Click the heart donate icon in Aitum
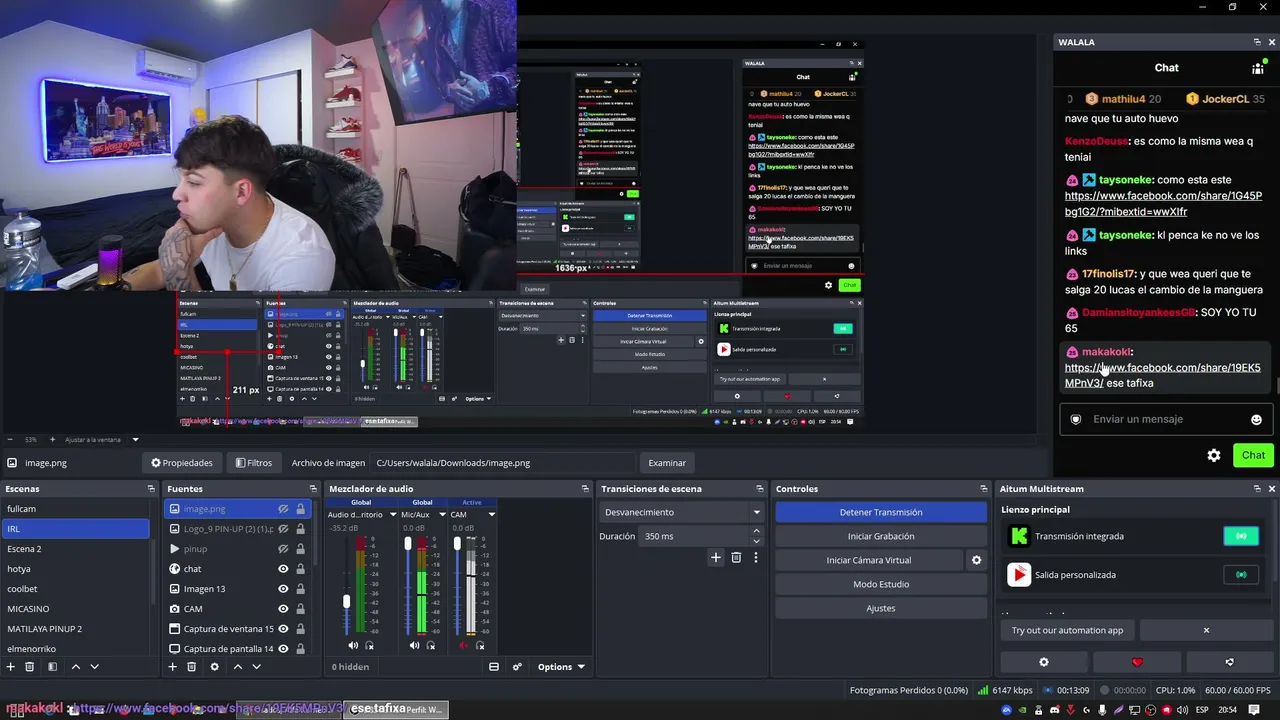The width and height of the screenshot is (1280, 720). pos(1137,662)
